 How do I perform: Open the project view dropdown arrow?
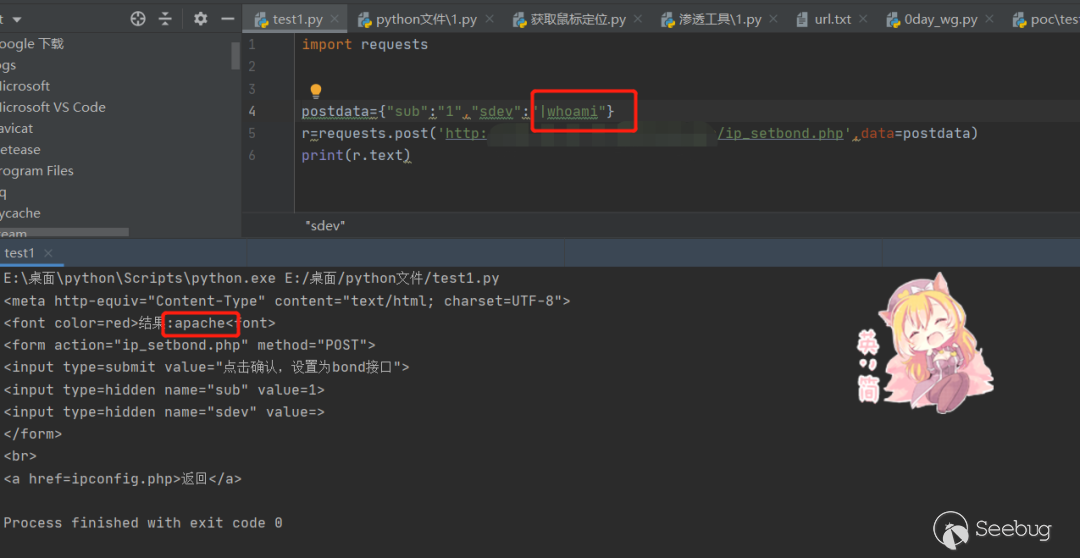coord(17,19)
